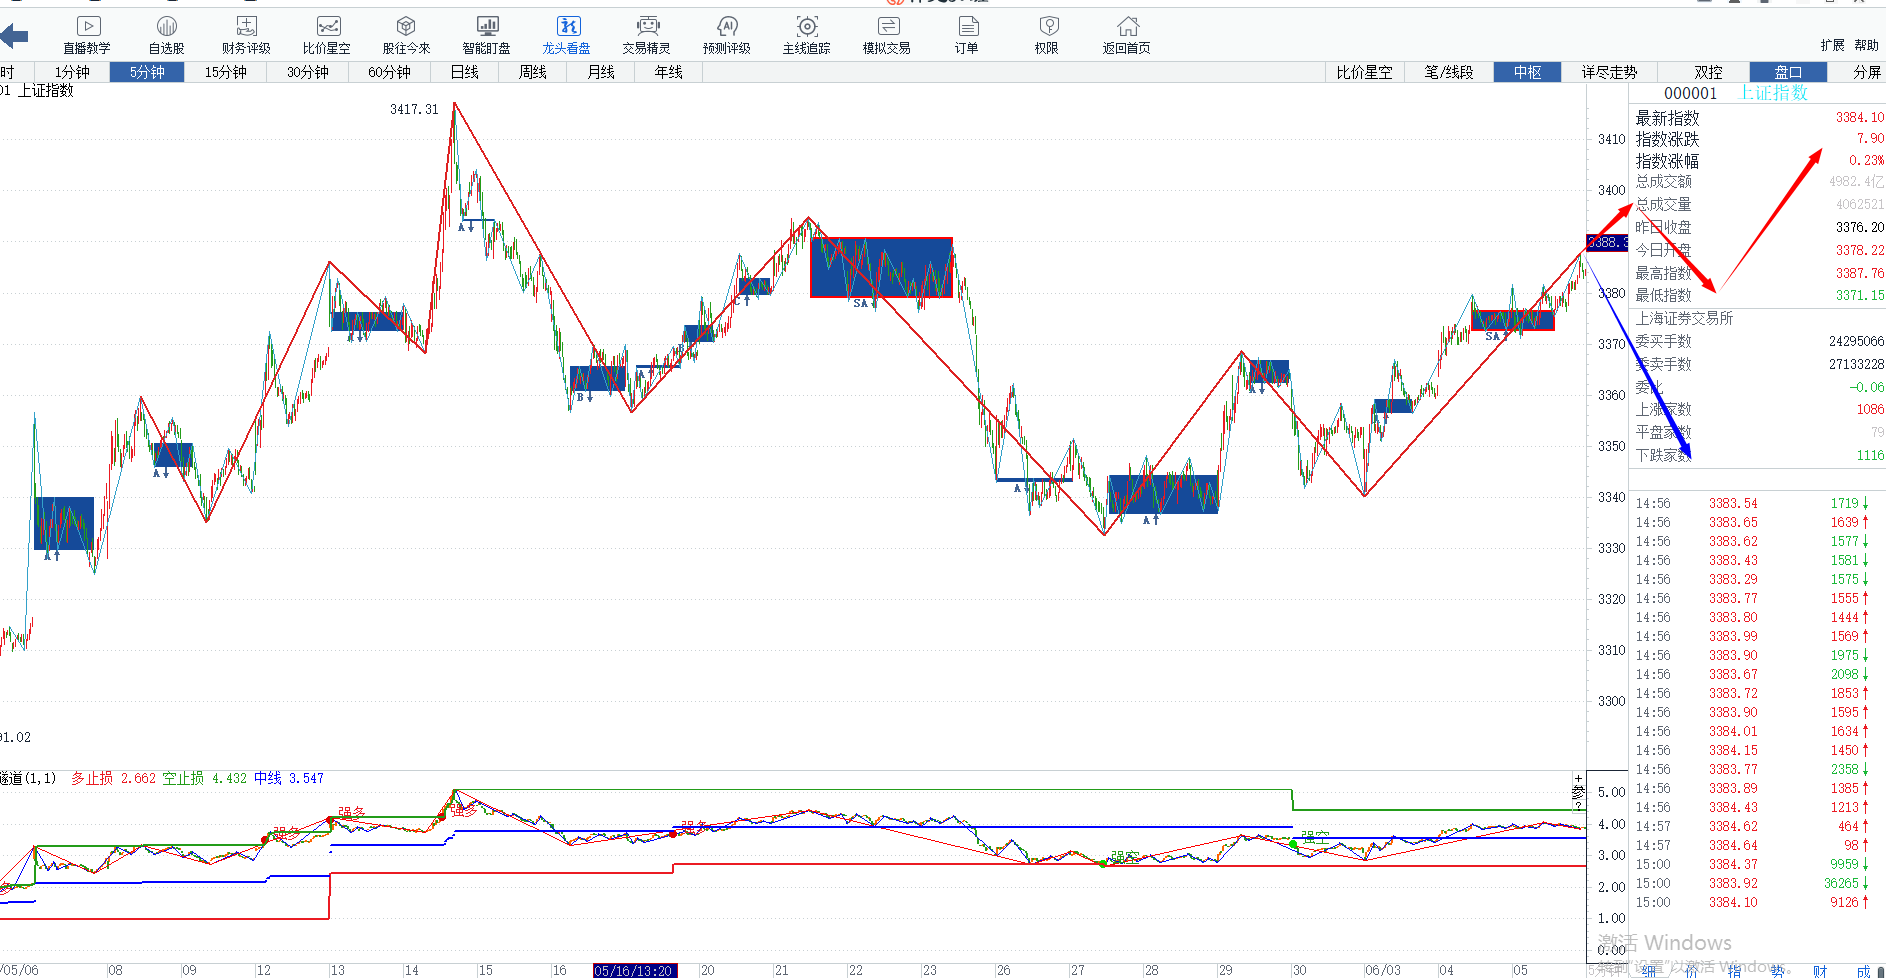Click the 分屏 split screen button
1886x978 pixels.
[x=1866, y=72]
